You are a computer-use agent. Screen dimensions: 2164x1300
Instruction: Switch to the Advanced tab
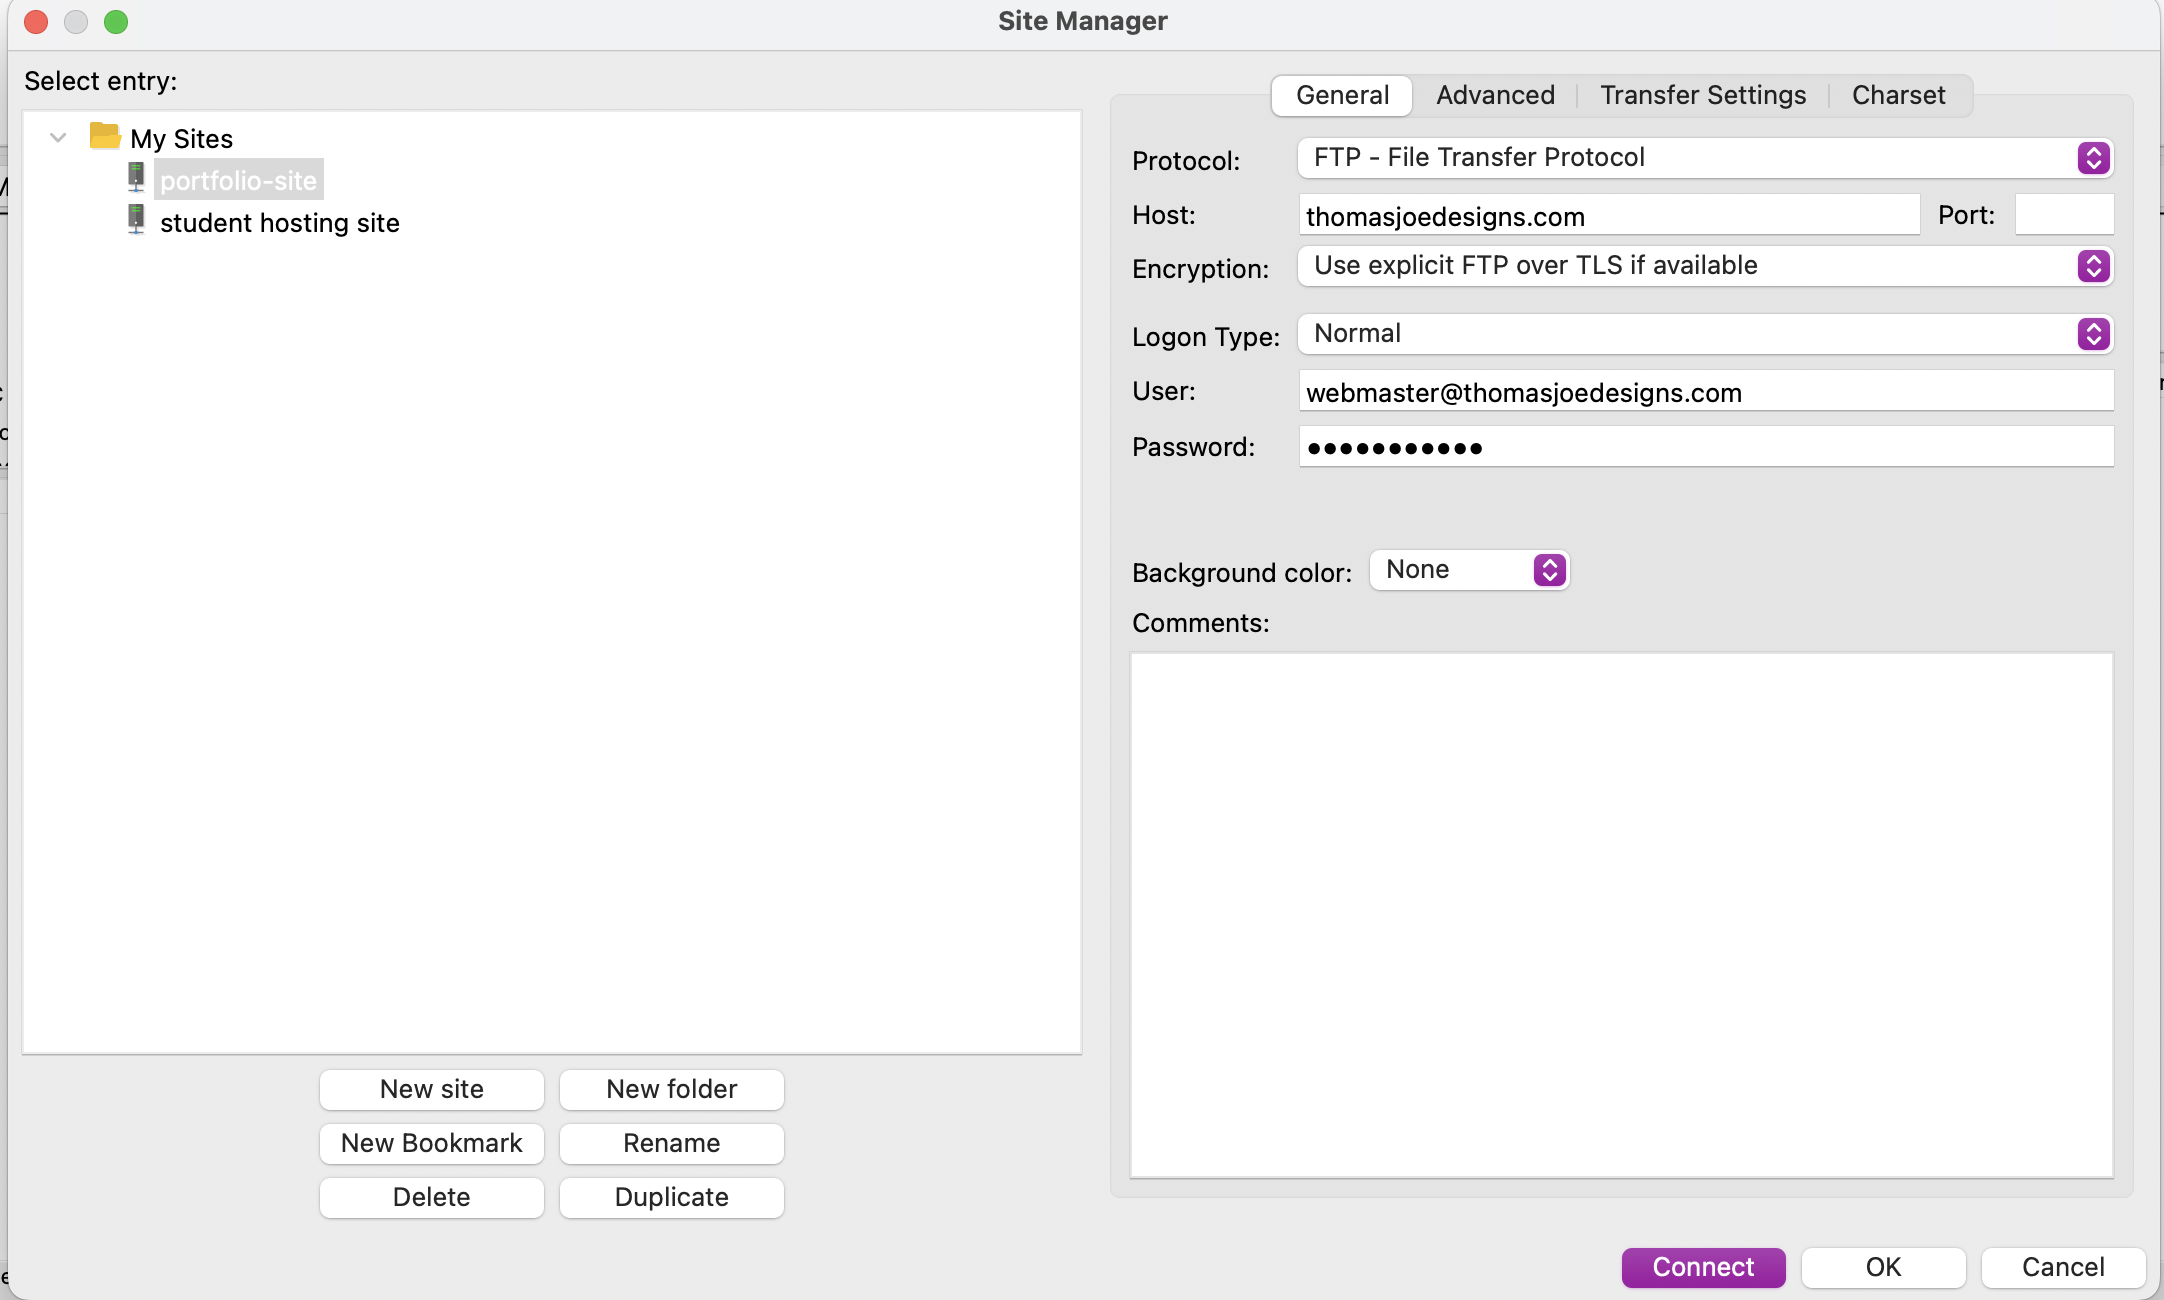1493,94
